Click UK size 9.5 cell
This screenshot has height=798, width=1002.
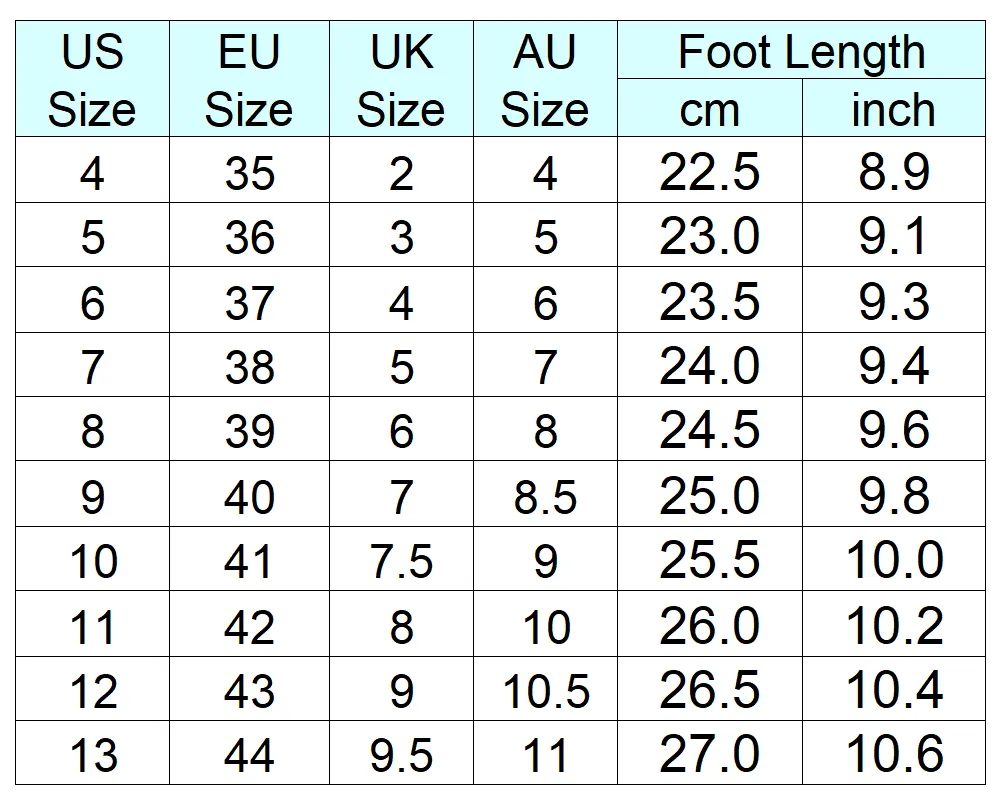(x=401, y=753)
